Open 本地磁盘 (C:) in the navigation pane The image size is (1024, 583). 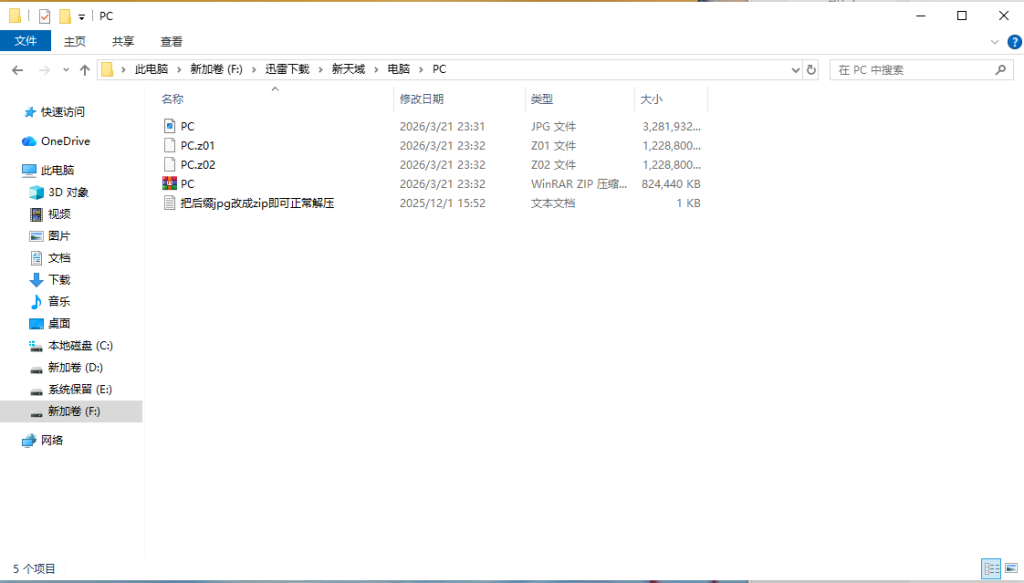click(80, 345)
